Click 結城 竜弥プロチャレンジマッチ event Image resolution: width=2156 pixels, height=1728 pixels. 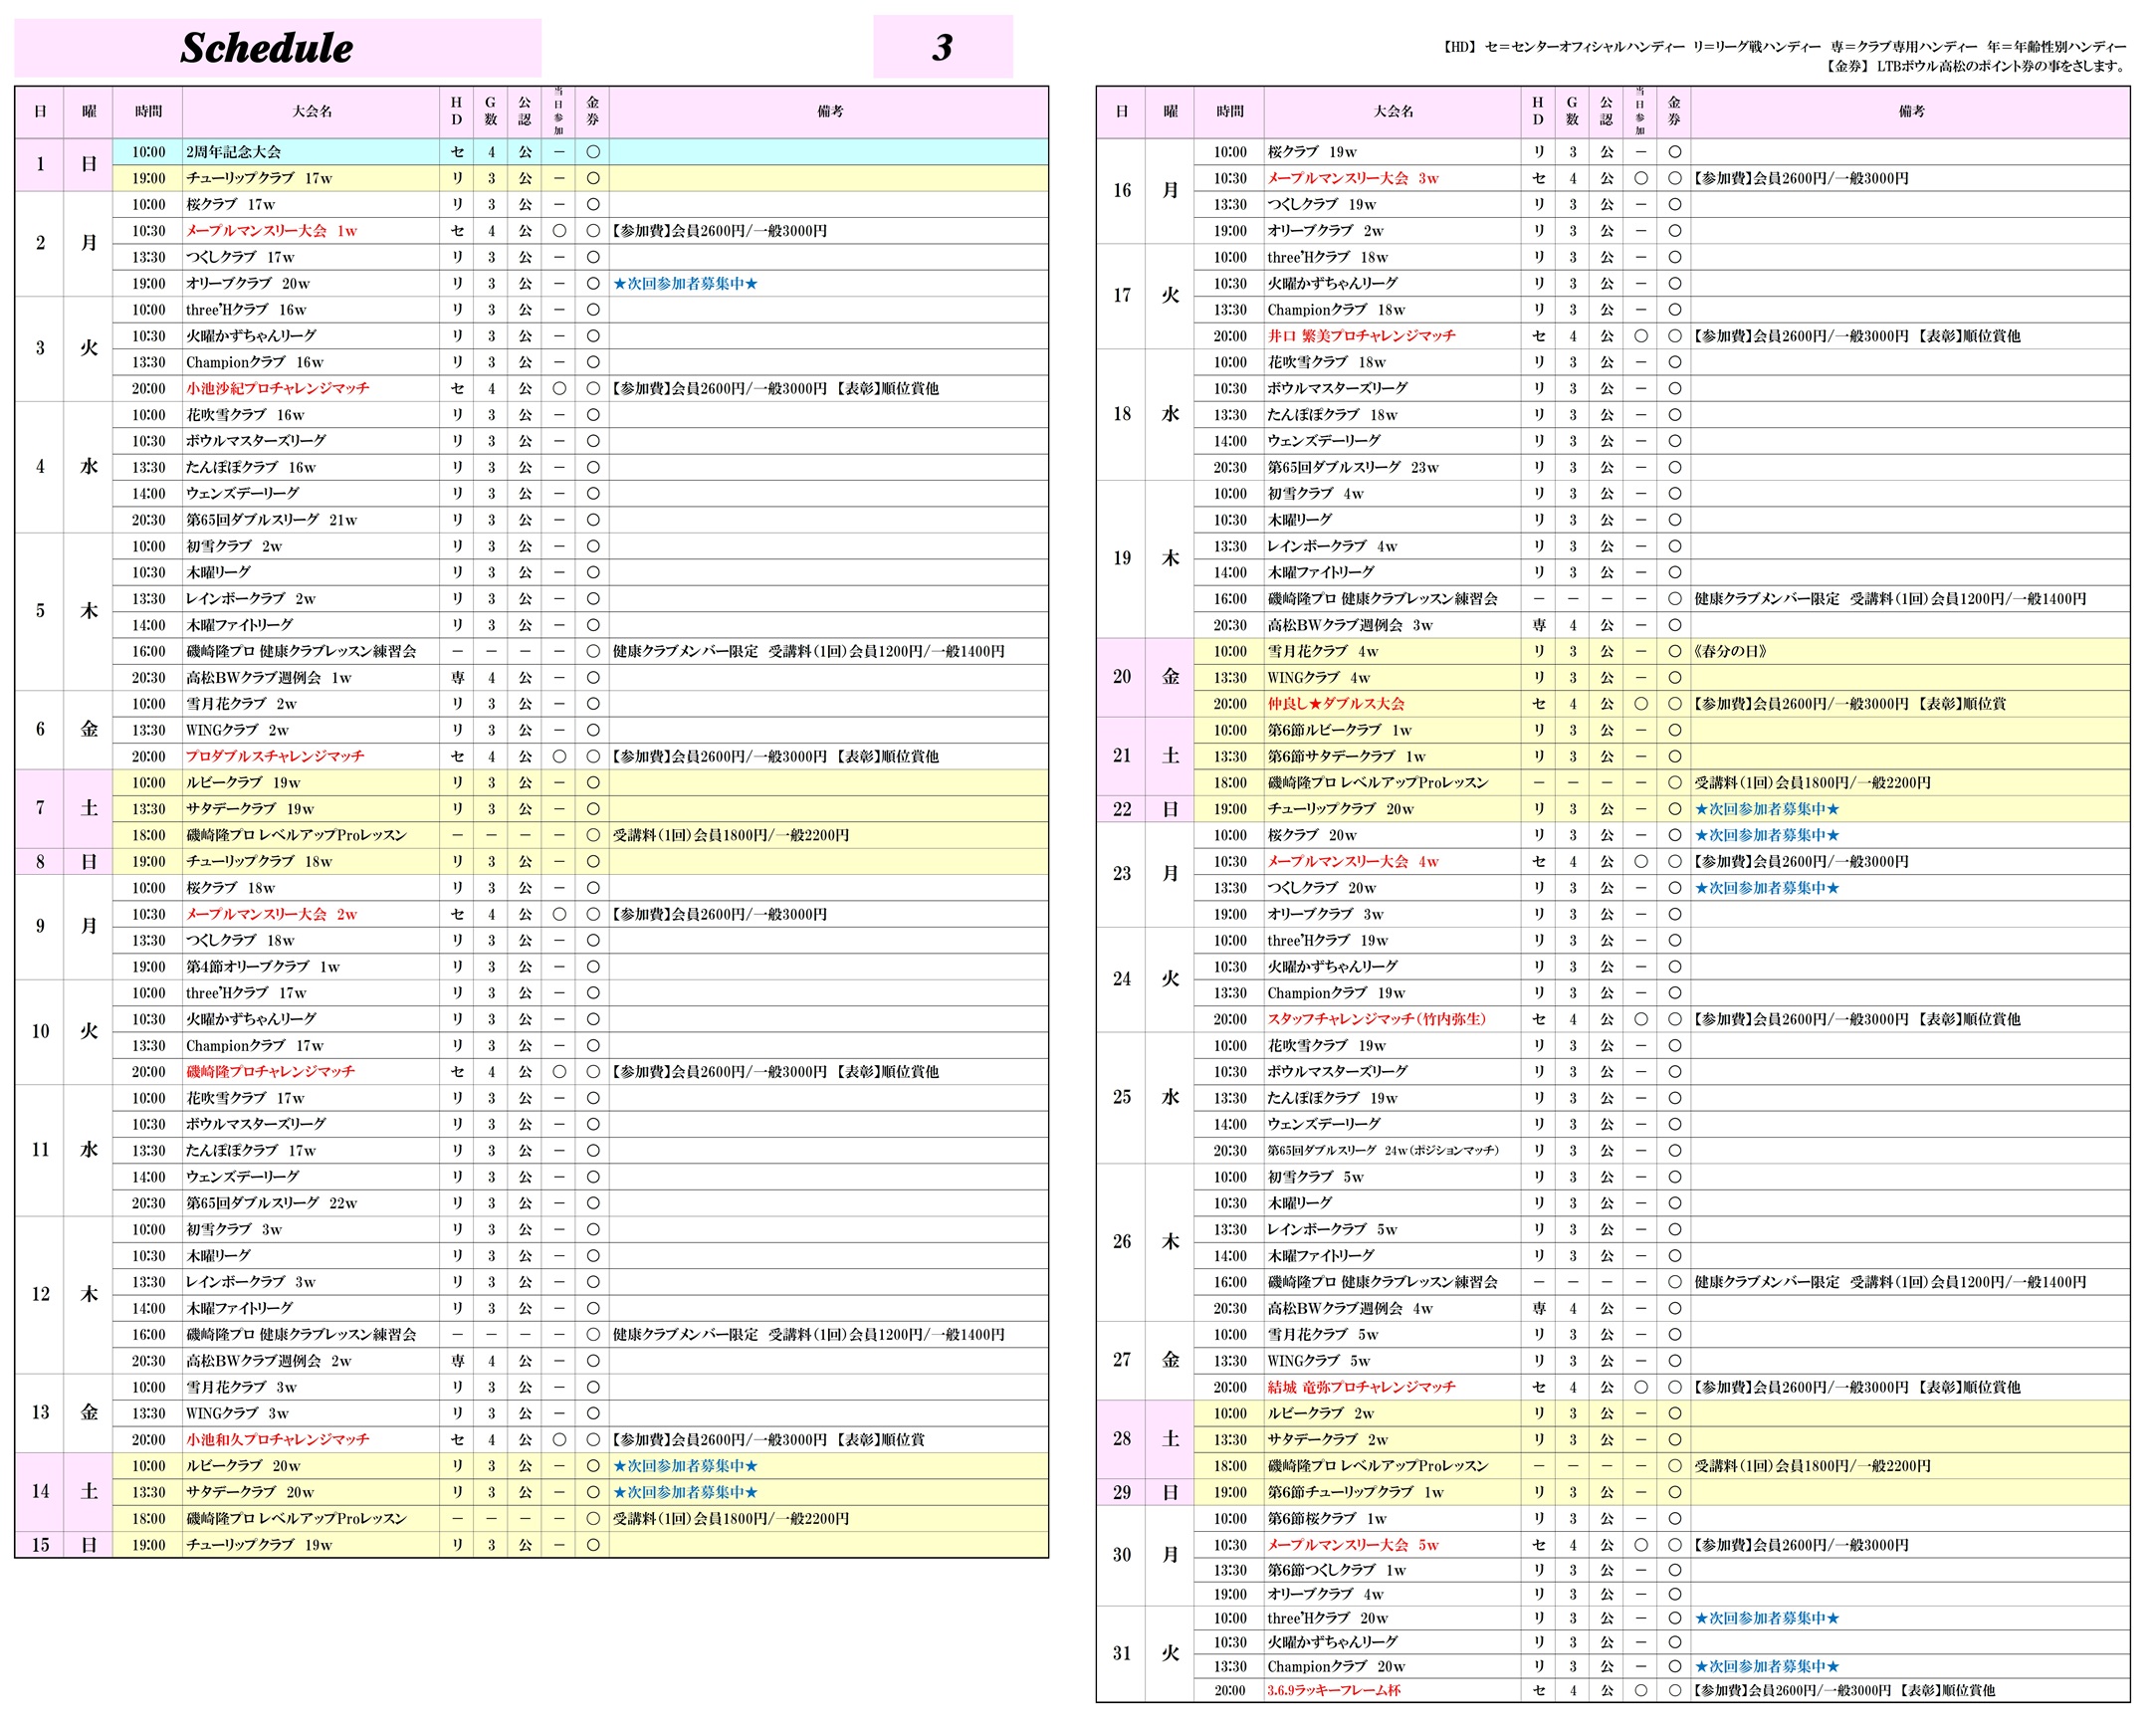[1361, 1387]
